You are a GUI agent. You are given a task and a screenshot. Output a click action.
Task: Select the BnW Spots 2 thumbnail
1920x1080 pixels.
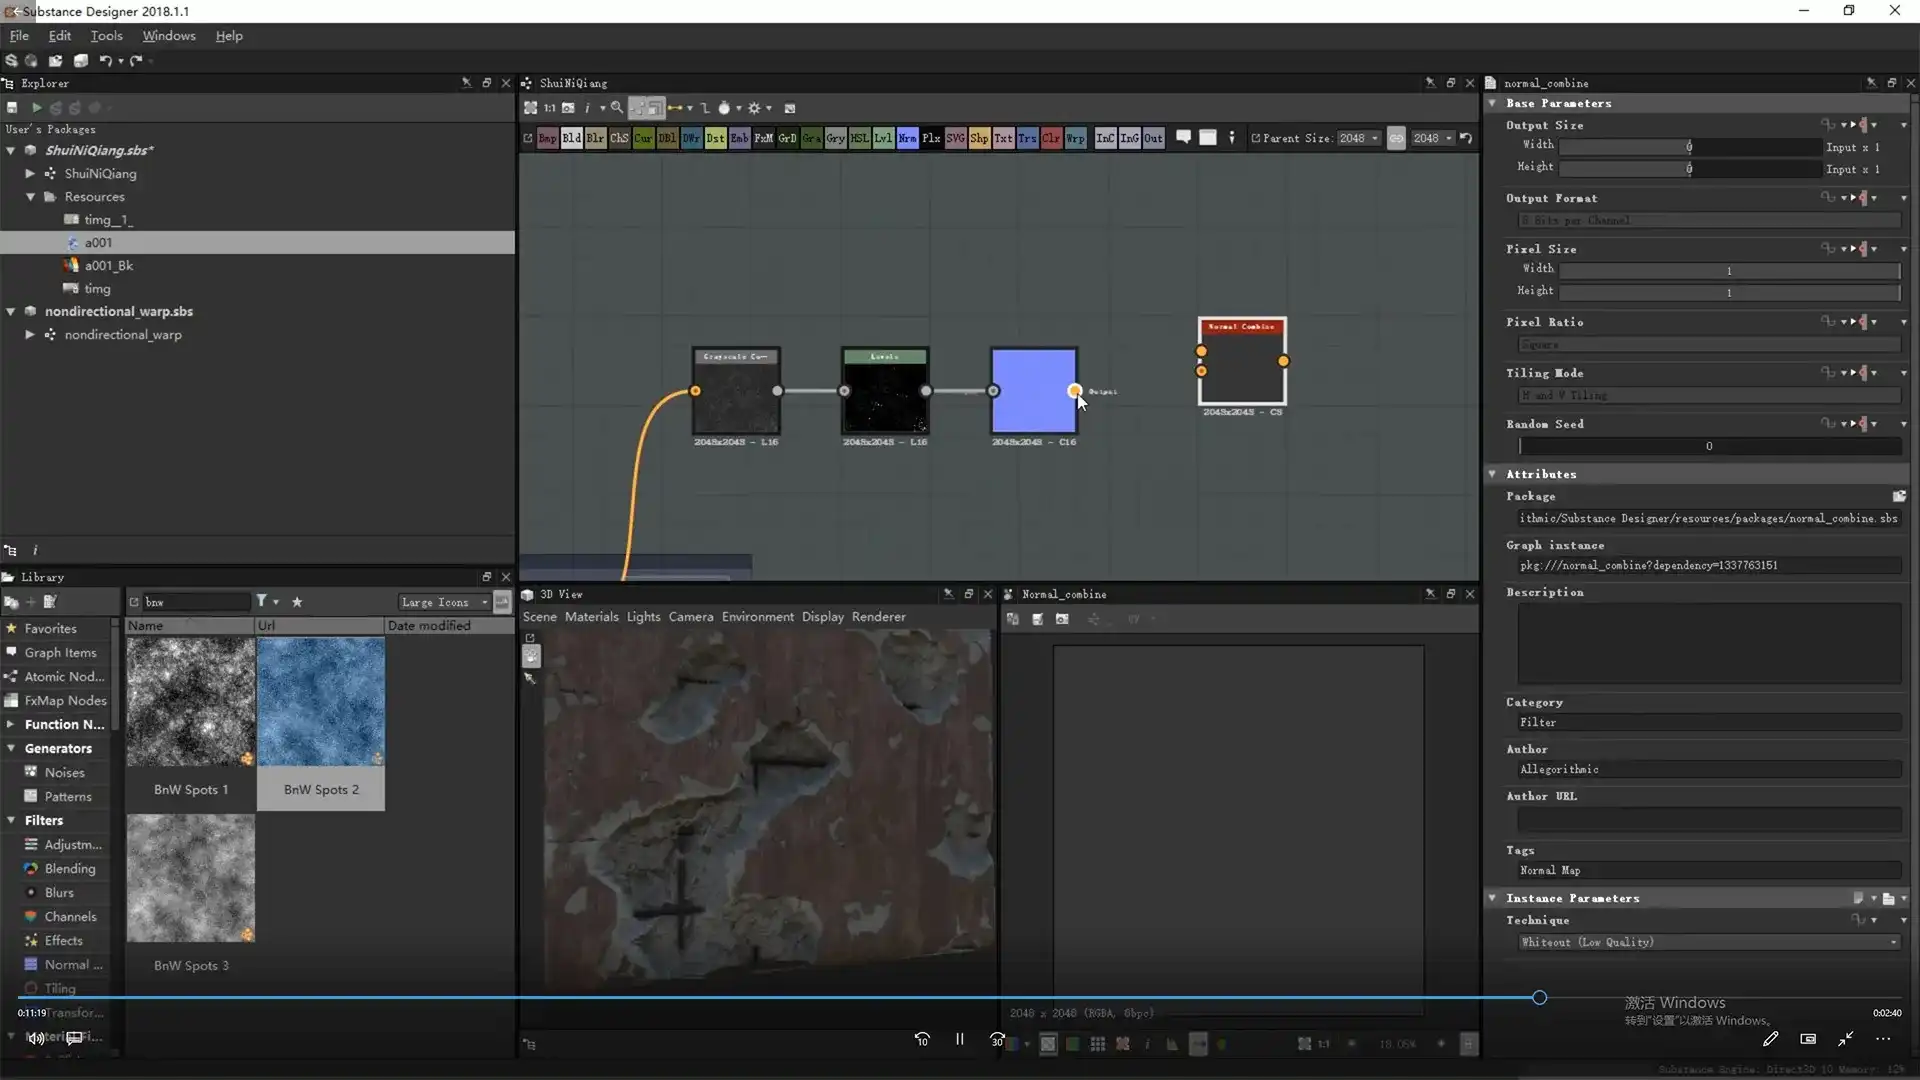pos(320,700)
